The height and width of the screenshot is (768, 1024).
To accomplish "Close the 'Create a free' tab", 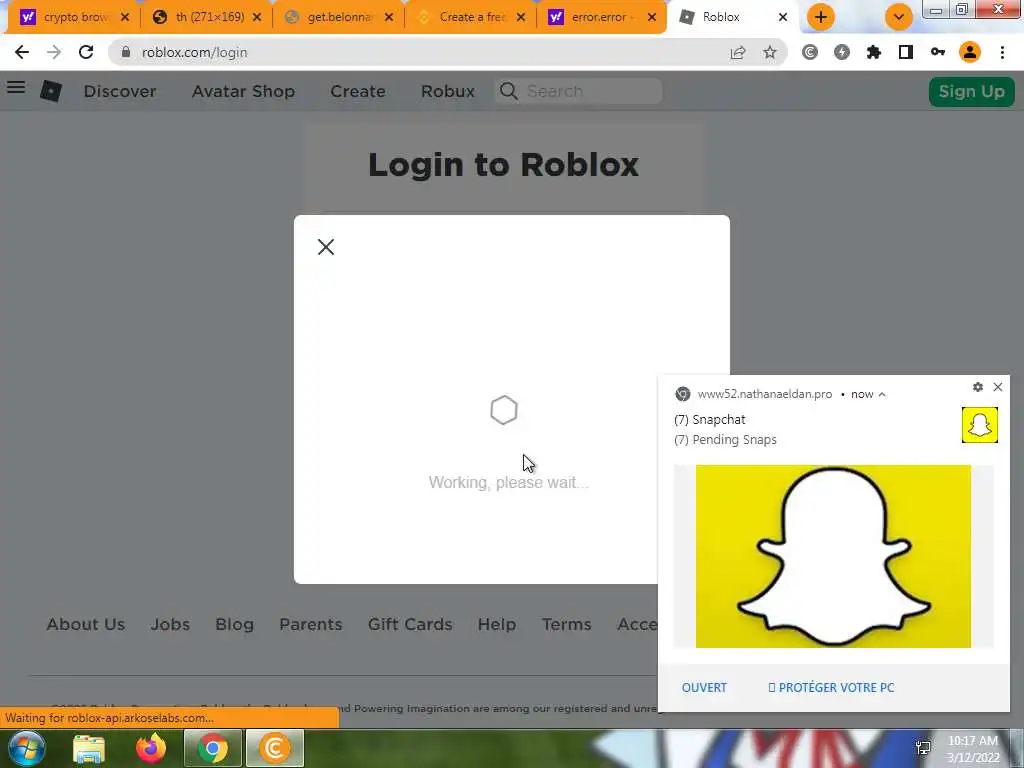I will (x=520, y=17).
